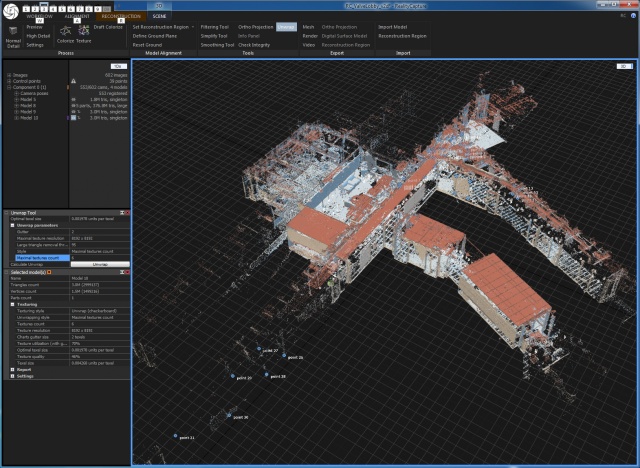This screenshot has height=468, width=640.
Task: Open the Filtering Tool
Action: click(x=215, y=27)
